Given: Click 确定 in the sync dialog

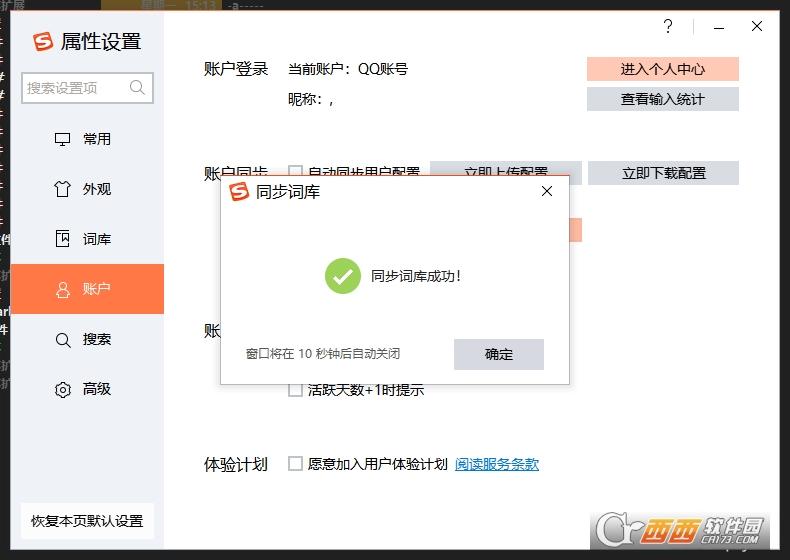Looking at the screenshot, I should tap(499, 354).
